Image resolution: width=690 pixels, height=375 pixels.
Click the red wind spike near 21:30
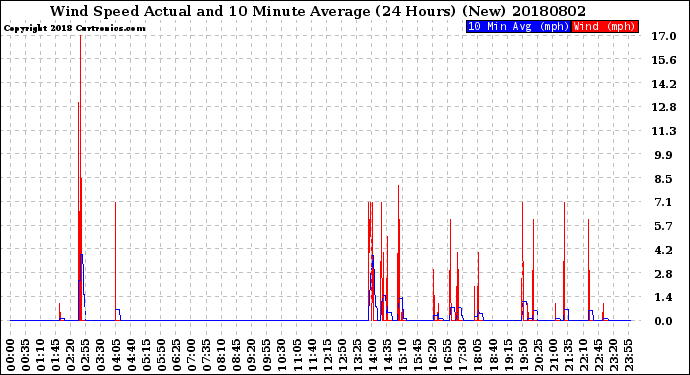click(x=564, y=260)
